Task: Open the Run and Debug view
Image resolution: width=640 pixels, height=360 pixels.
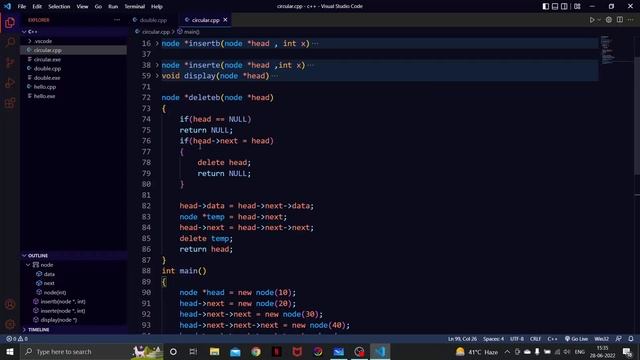Action: click(x=10, y=83)
